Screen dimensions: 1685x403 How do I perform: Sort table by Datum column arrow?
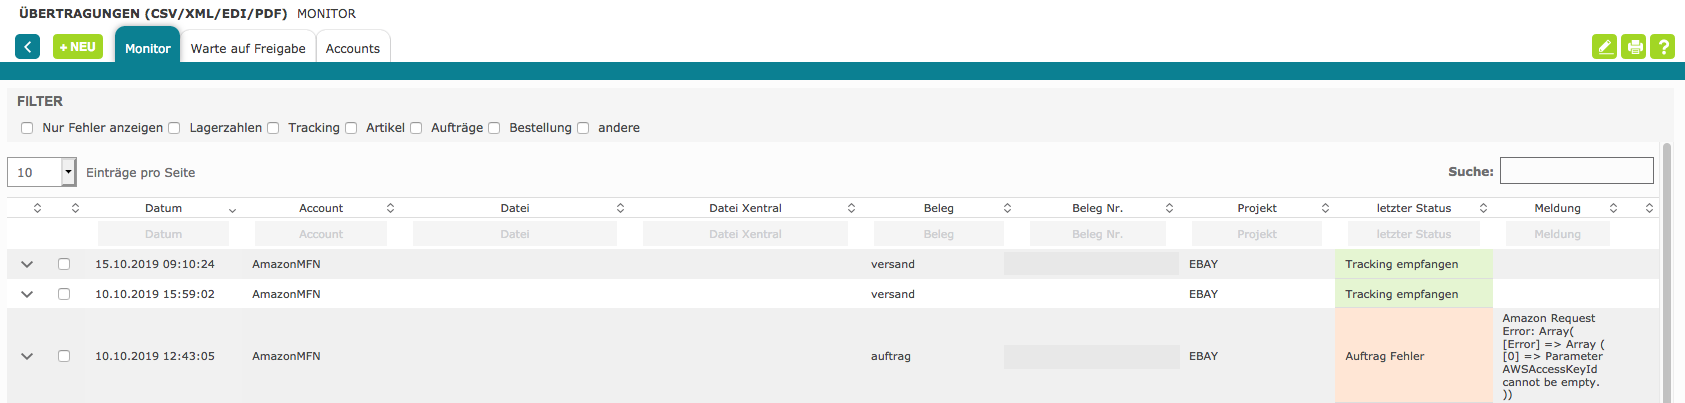tap(232, 209)
